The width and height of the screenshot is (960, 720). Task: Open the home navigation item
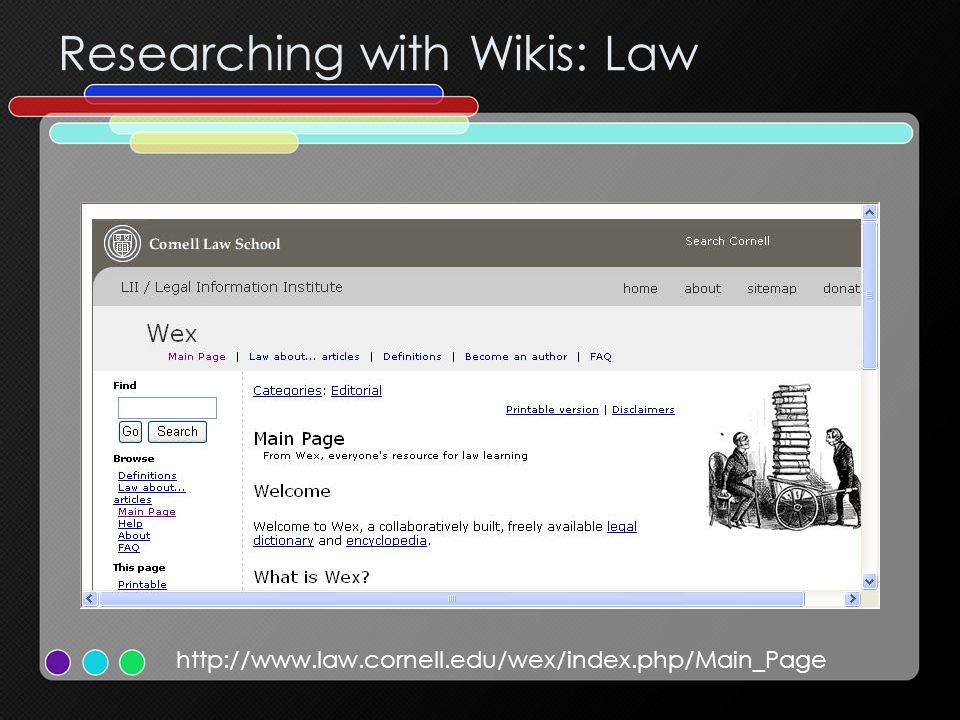pos(640,288)
